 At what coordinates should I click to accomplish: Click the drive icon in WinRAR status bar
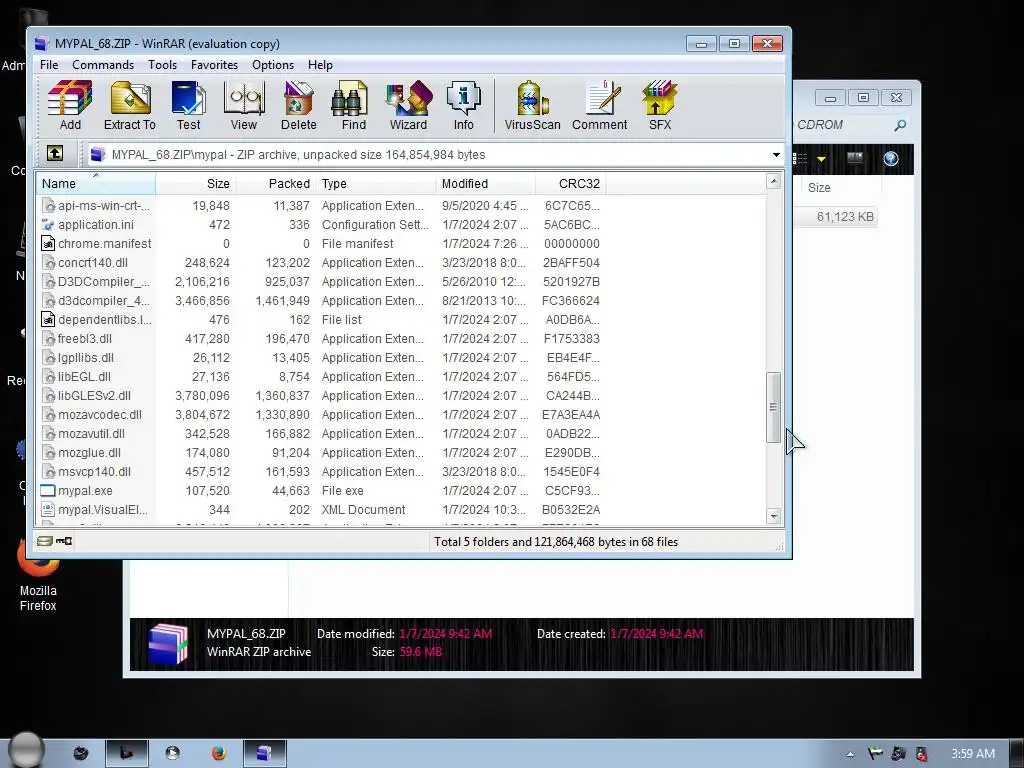point(44,541)
